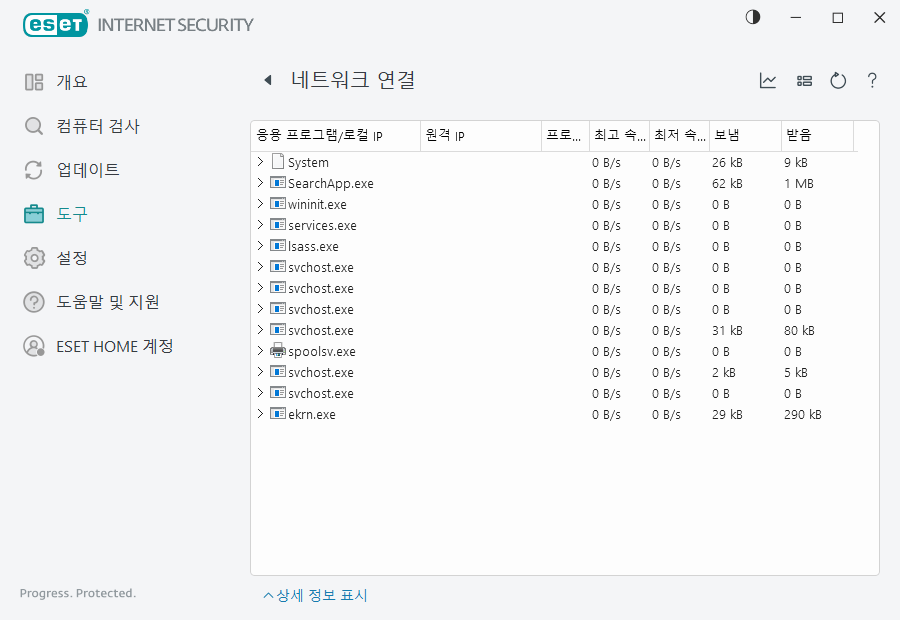Click the System file icon
The height and width of the screenshot is (620, 900).
click(x=278, y=162)
